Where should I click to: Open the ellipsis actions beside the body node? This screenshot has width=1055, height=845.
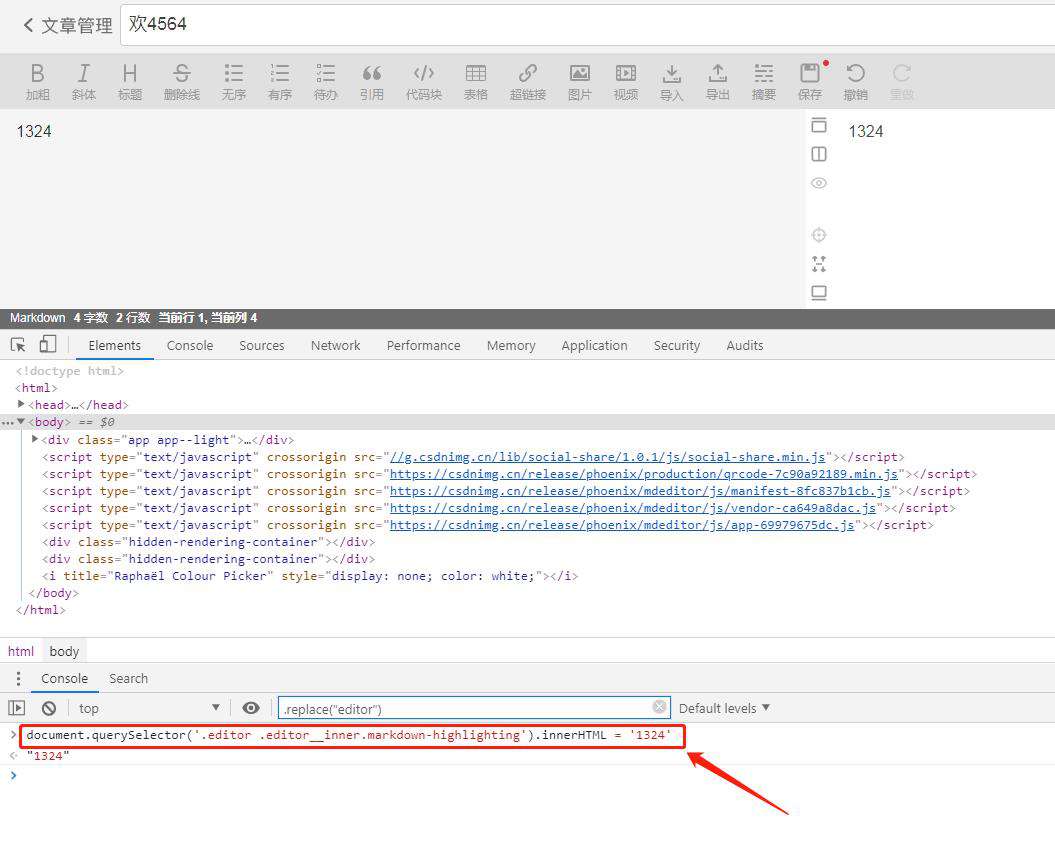[x=7, y=422]
